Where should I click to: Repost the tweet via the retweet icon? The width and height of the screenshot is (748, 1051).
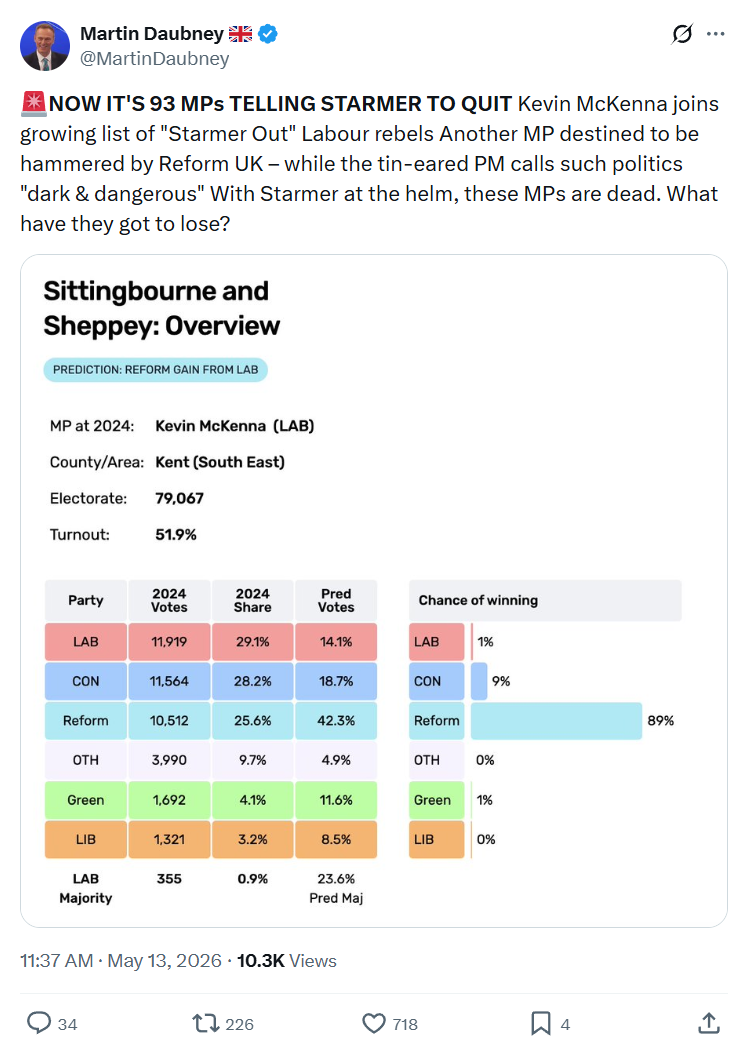click(205, 1023)
